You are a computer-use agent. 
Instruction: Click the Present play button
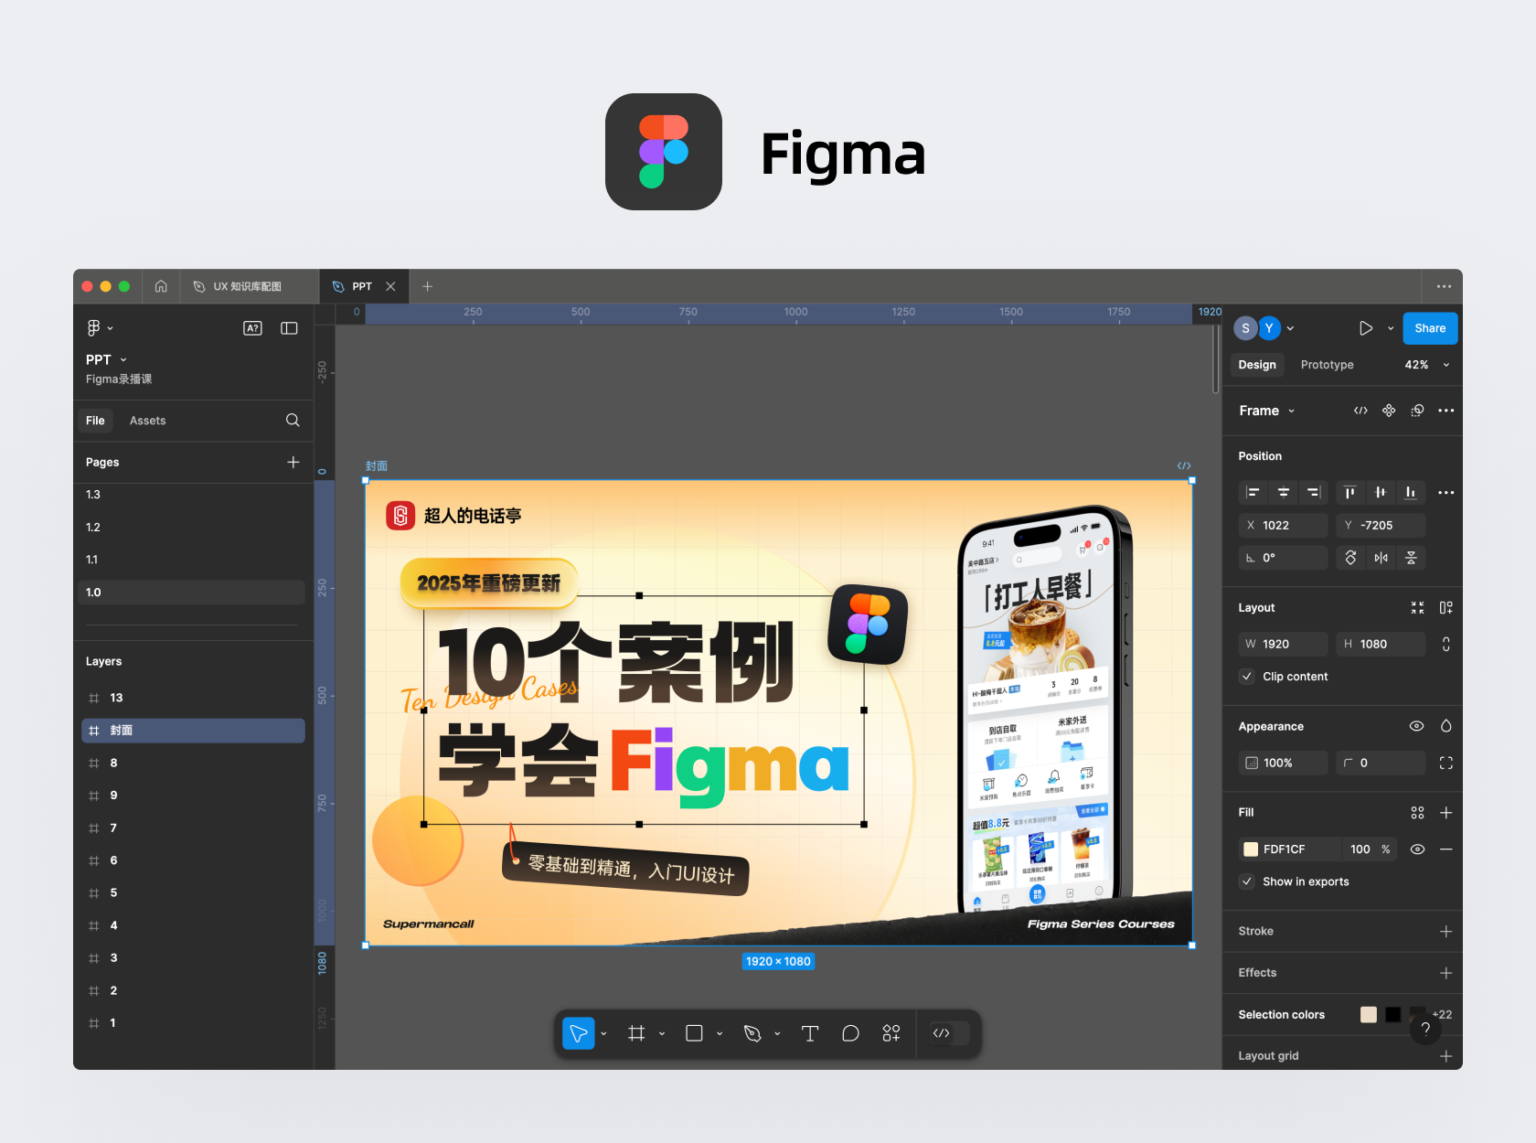[1365, 328]
